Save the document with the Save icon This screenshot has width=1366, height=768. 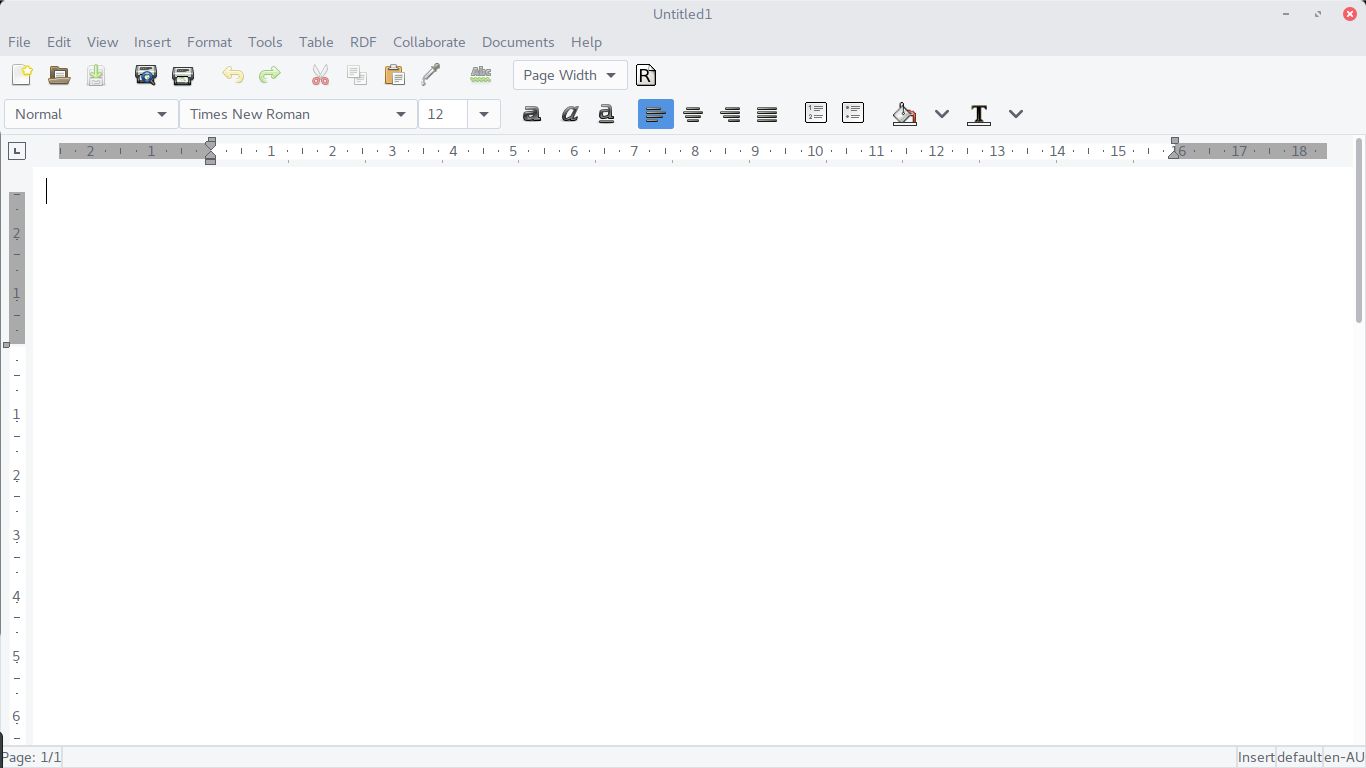(x=96, y=75)
